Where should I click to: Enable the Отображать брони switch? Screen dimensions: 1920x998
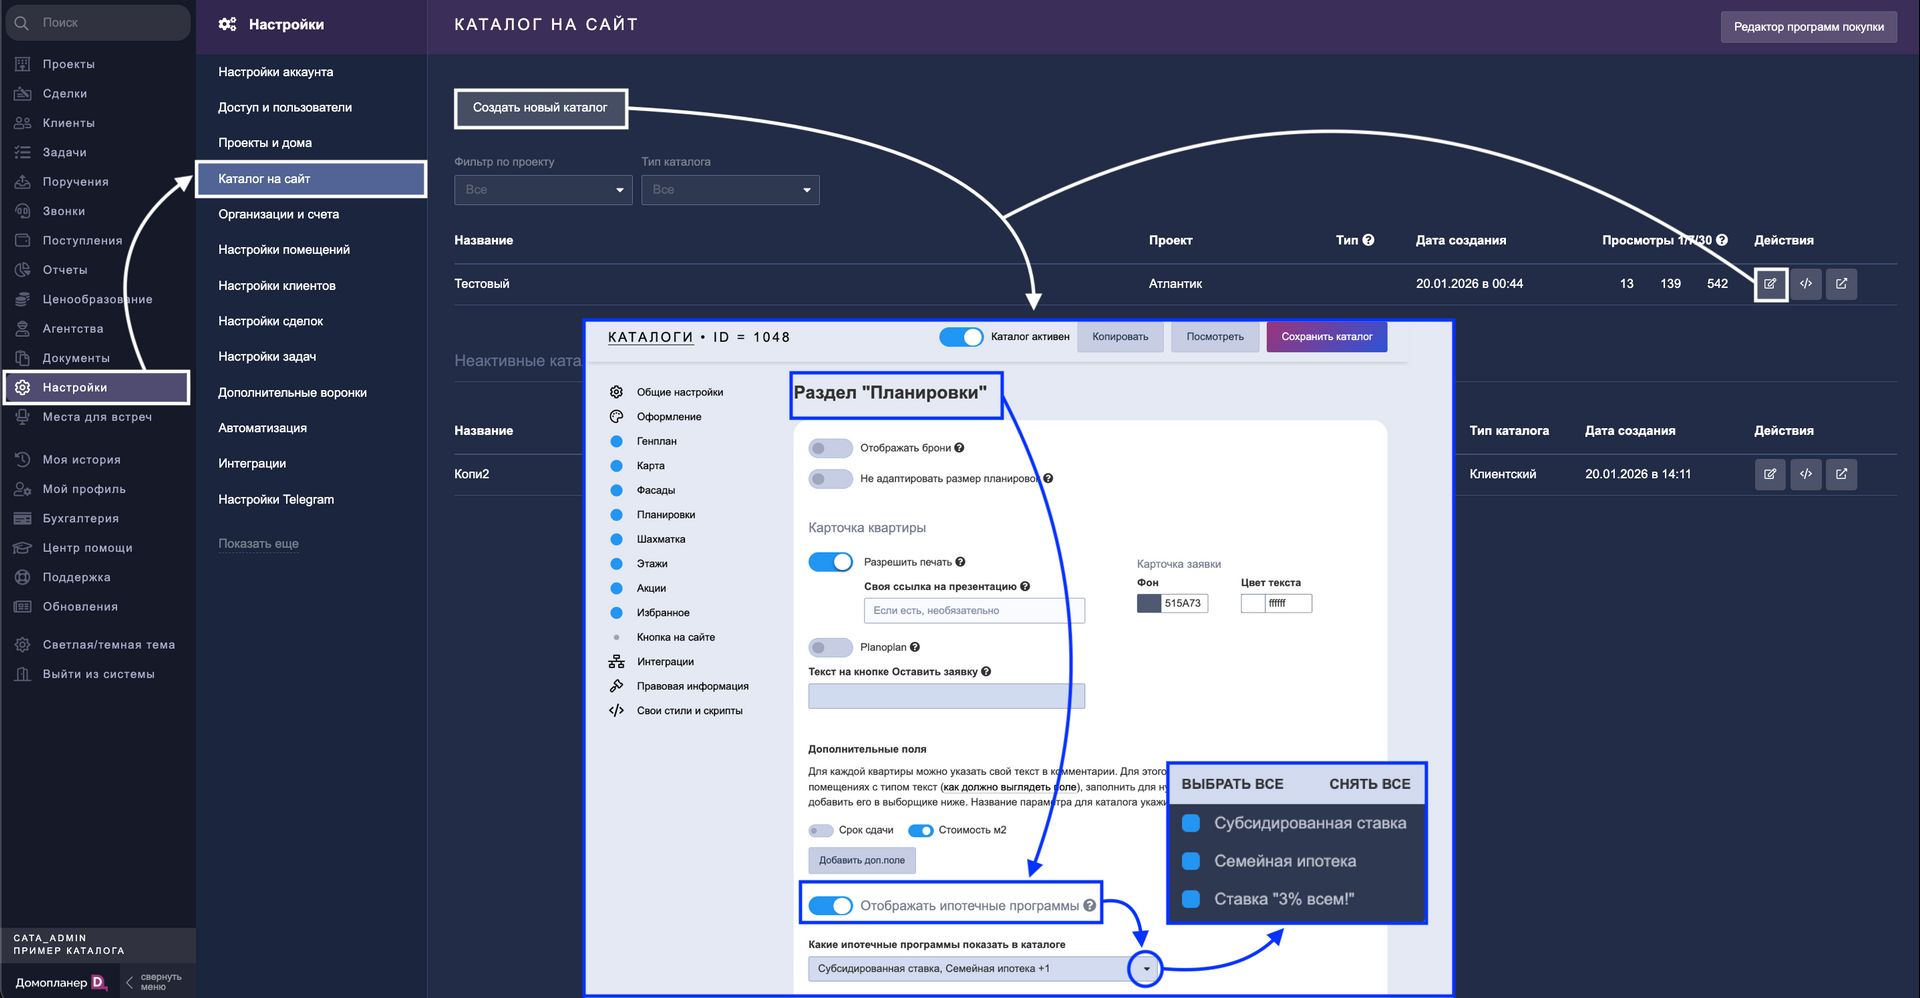830,448
